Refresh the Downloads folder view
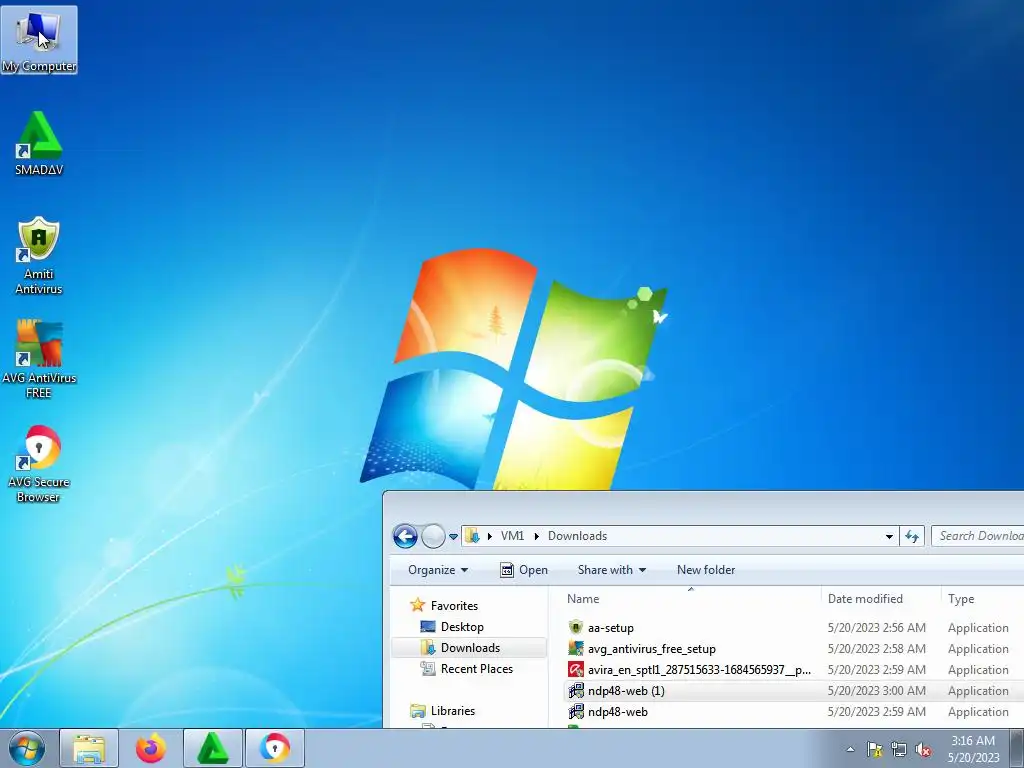 coord(912,536)
